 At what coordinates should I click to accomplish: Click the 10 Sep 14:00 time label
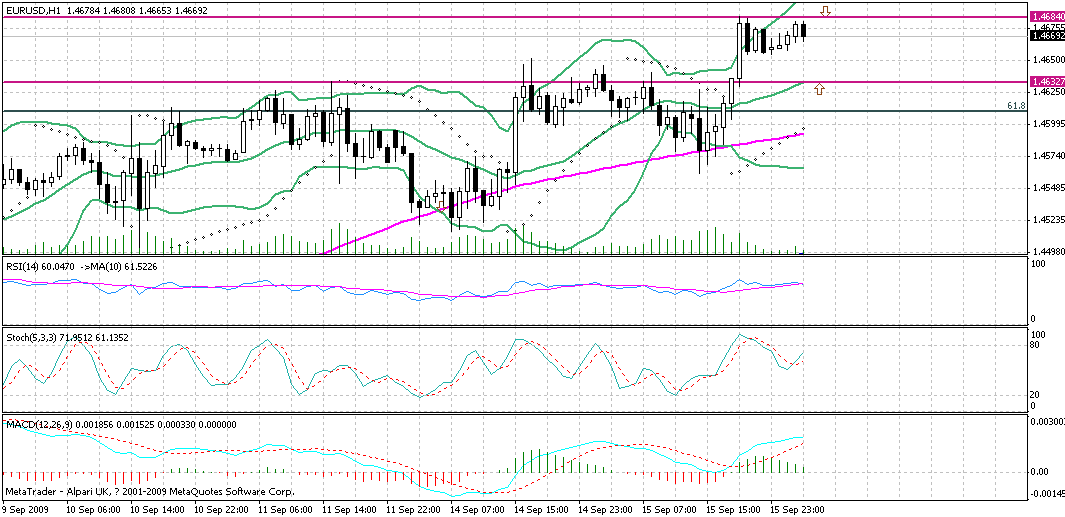[x=156, y=509]
